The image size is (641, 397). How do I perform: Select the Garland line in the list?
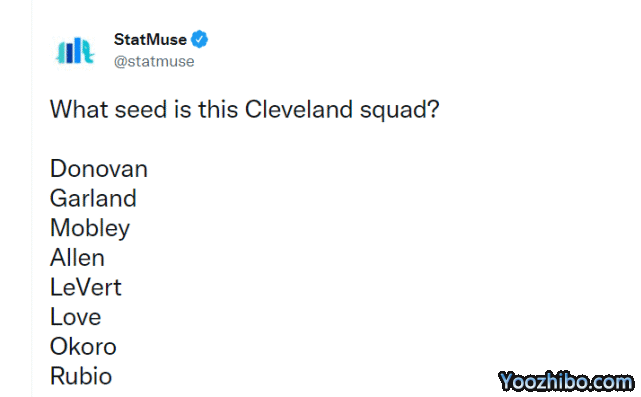93,198
